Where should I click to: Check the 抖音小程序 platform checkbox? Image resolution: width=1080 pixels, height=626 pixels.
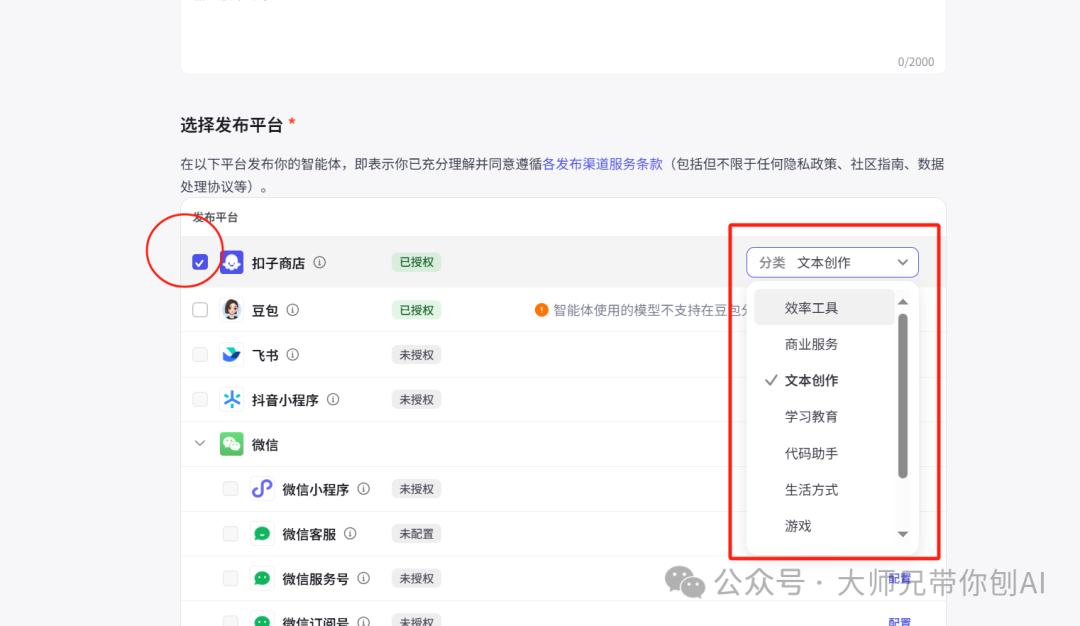(200, 399)
